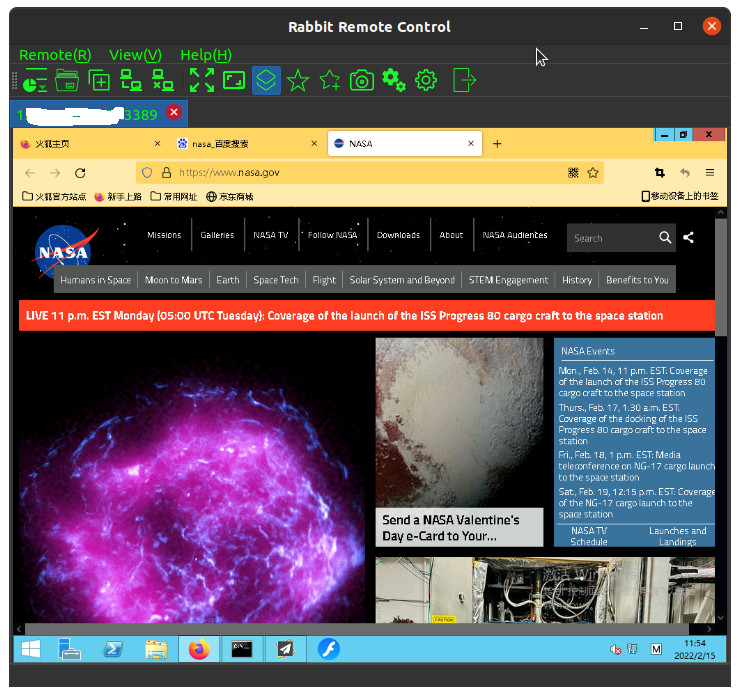Open the 京东商城 bookmark
Screen dimensions: 740x696
coord(230,196)
